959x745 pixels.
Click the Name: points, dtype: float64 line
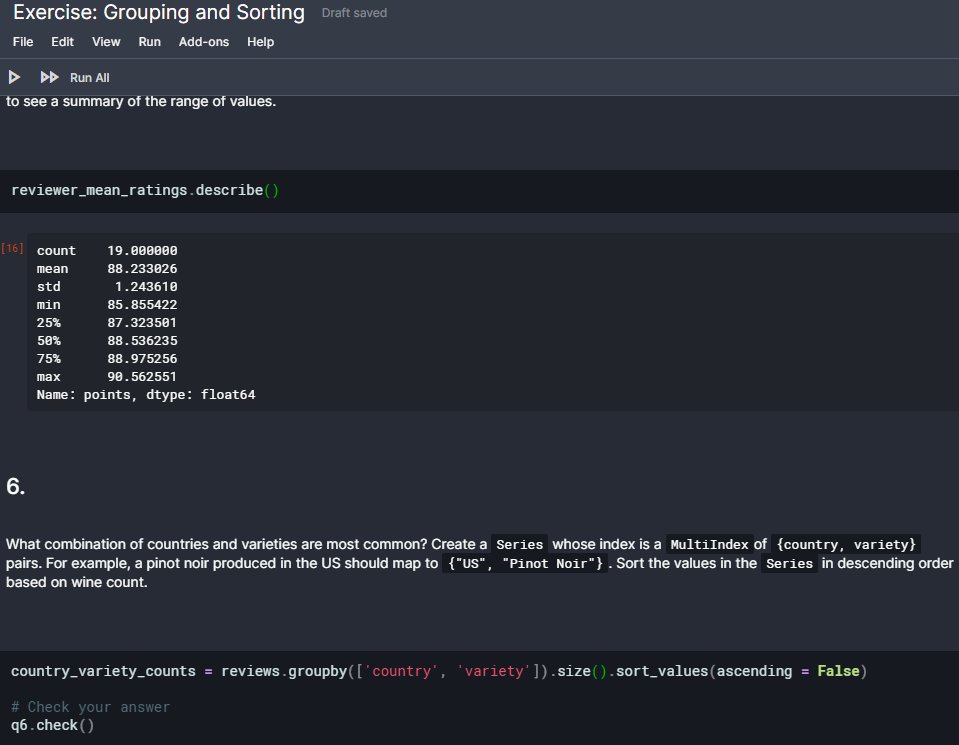point(146,395)
